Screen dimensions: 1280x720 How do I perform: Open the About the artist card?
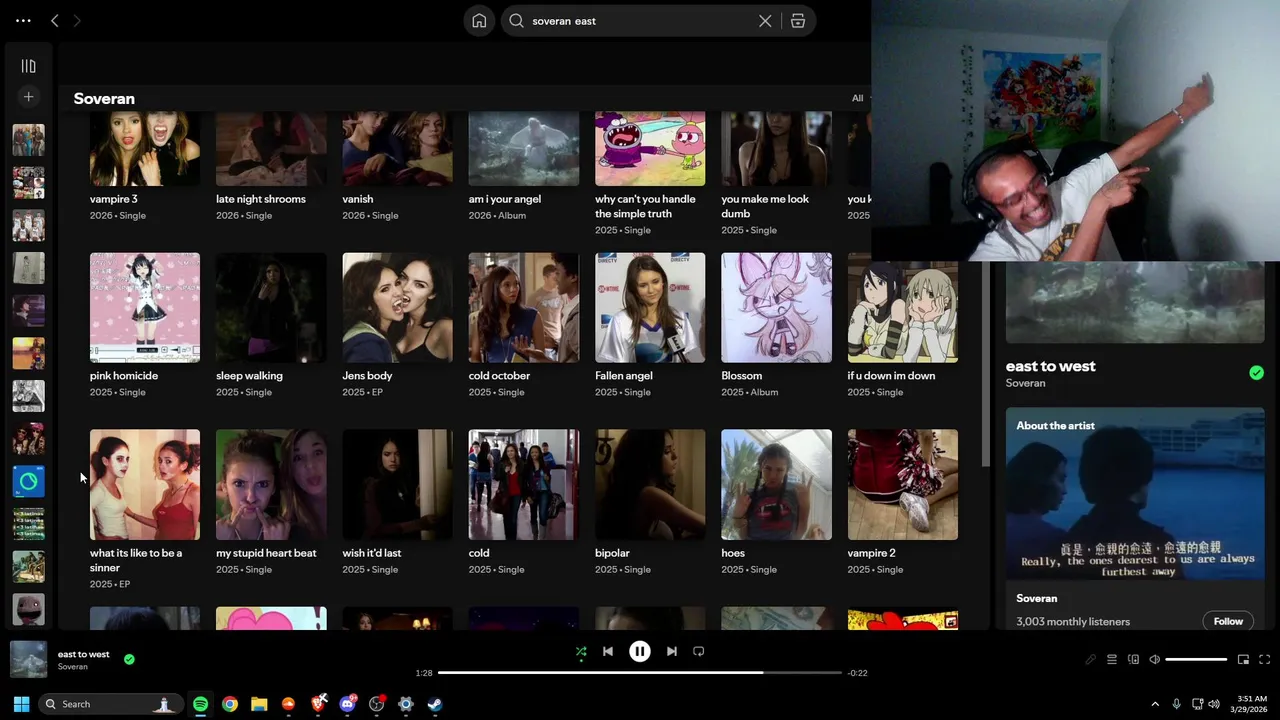tap(1135, 519)
